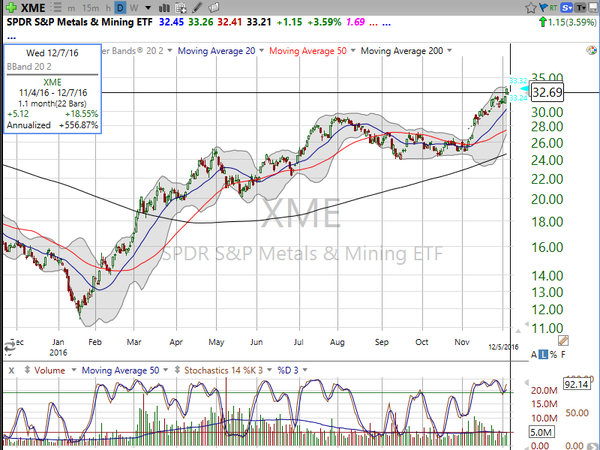This screenshot has width=600, height=450.
Task: Open the Moving Average 50 price dropdown
Action: [x=353, y=51]
